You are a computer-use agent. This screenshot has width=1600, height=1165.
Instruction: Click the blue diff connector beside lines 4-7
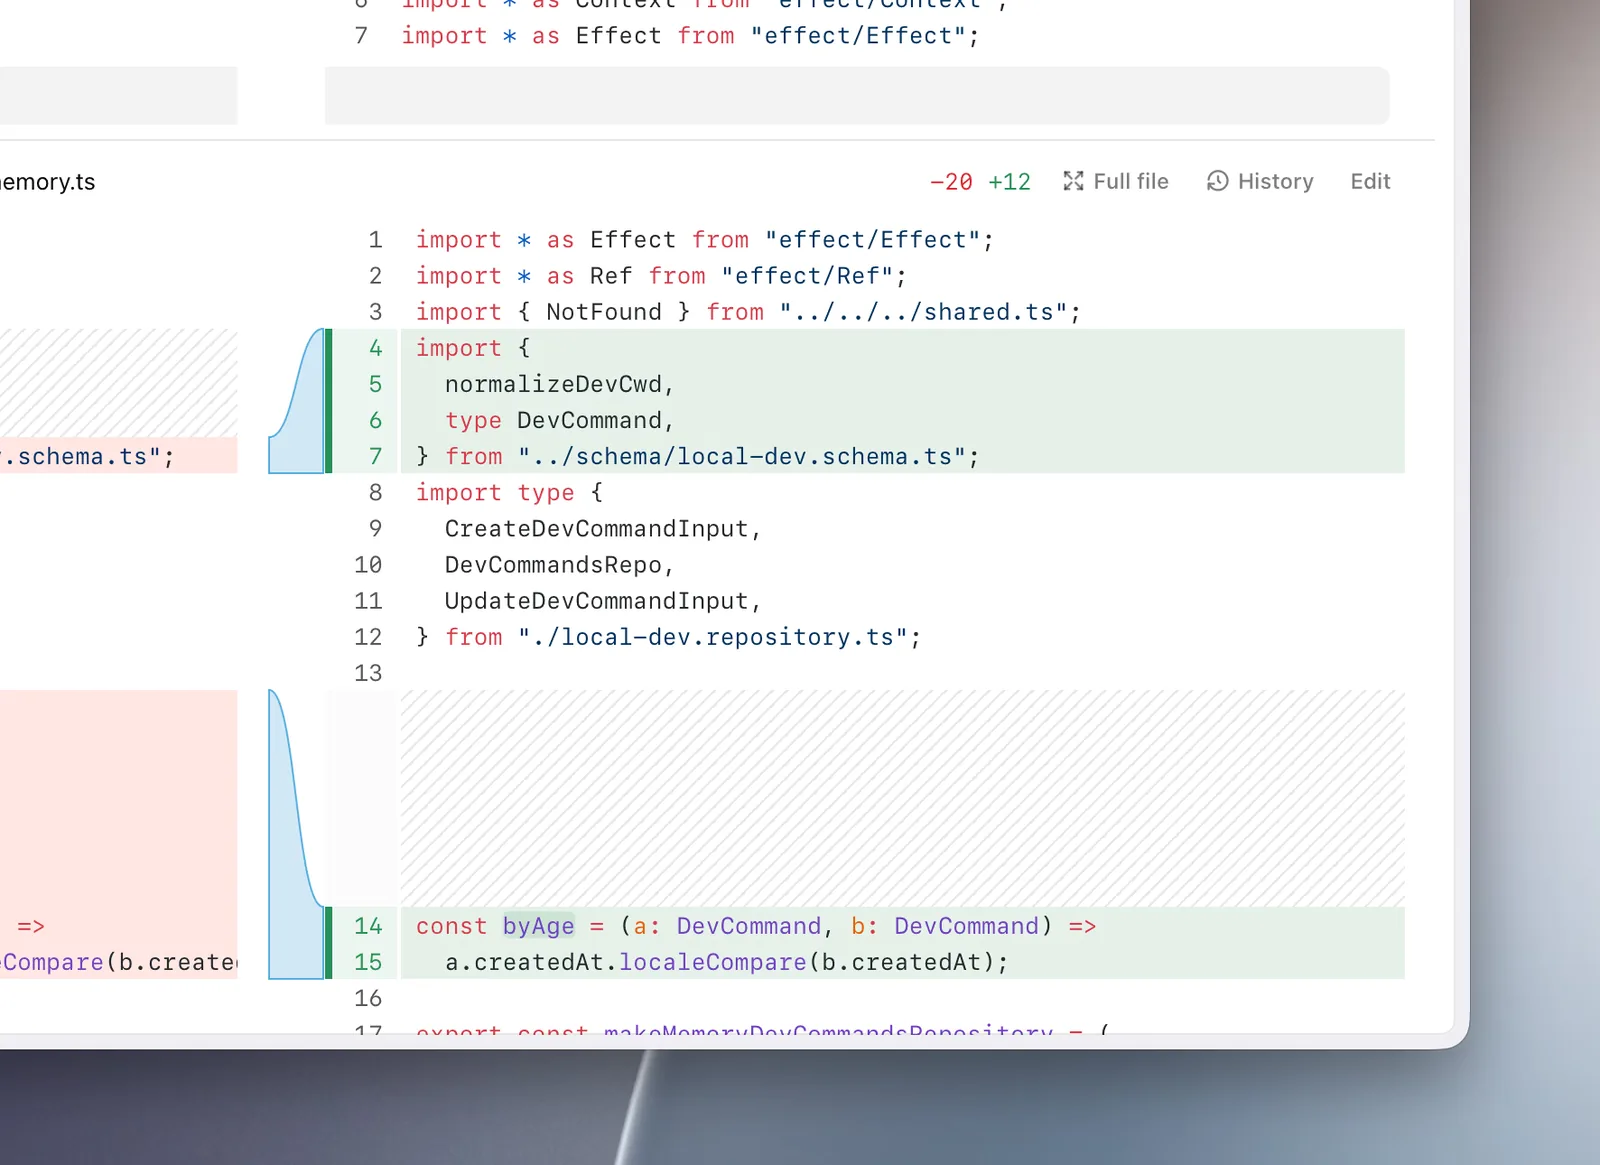[297, 401]
